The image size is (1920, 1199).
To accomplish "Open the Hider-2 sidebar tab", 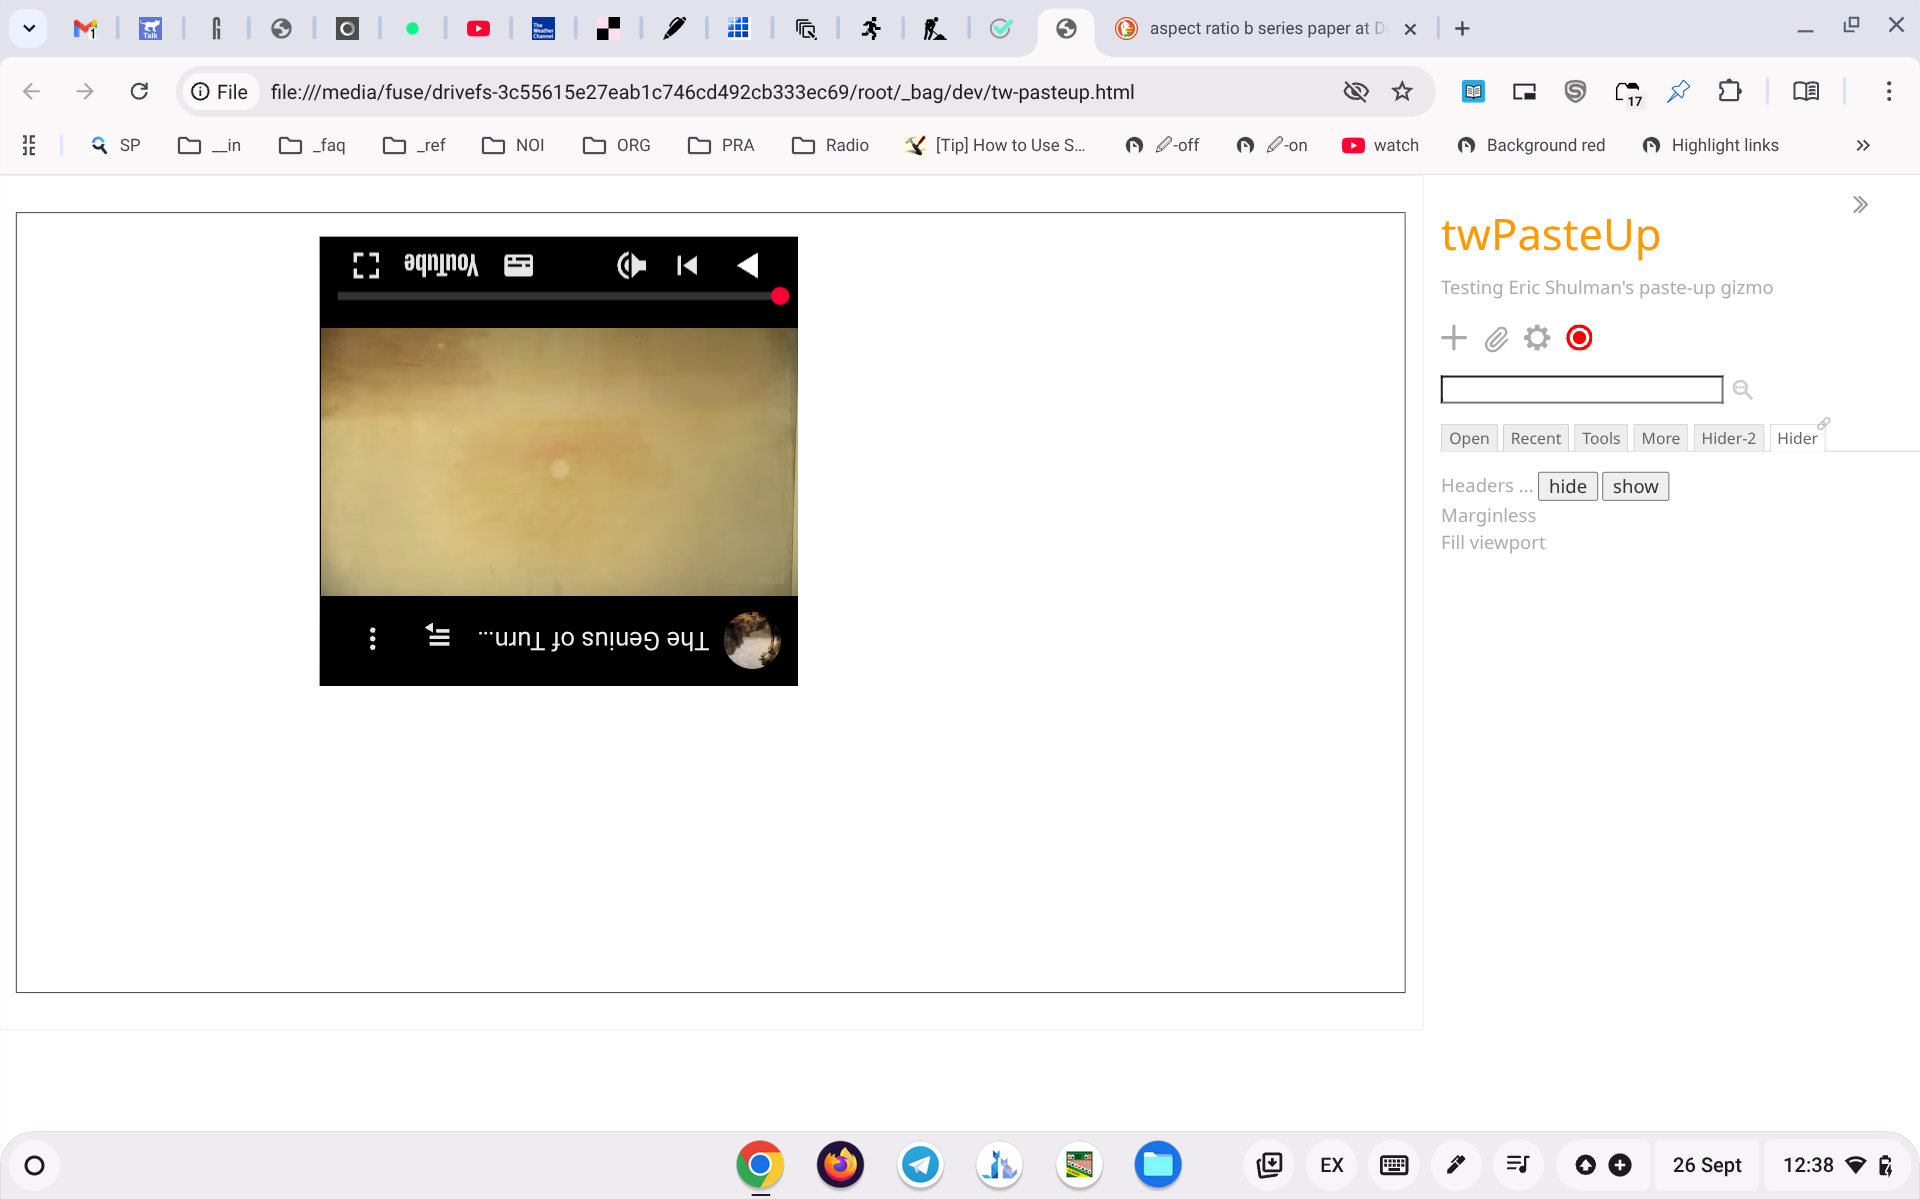I will point(1728,438).
